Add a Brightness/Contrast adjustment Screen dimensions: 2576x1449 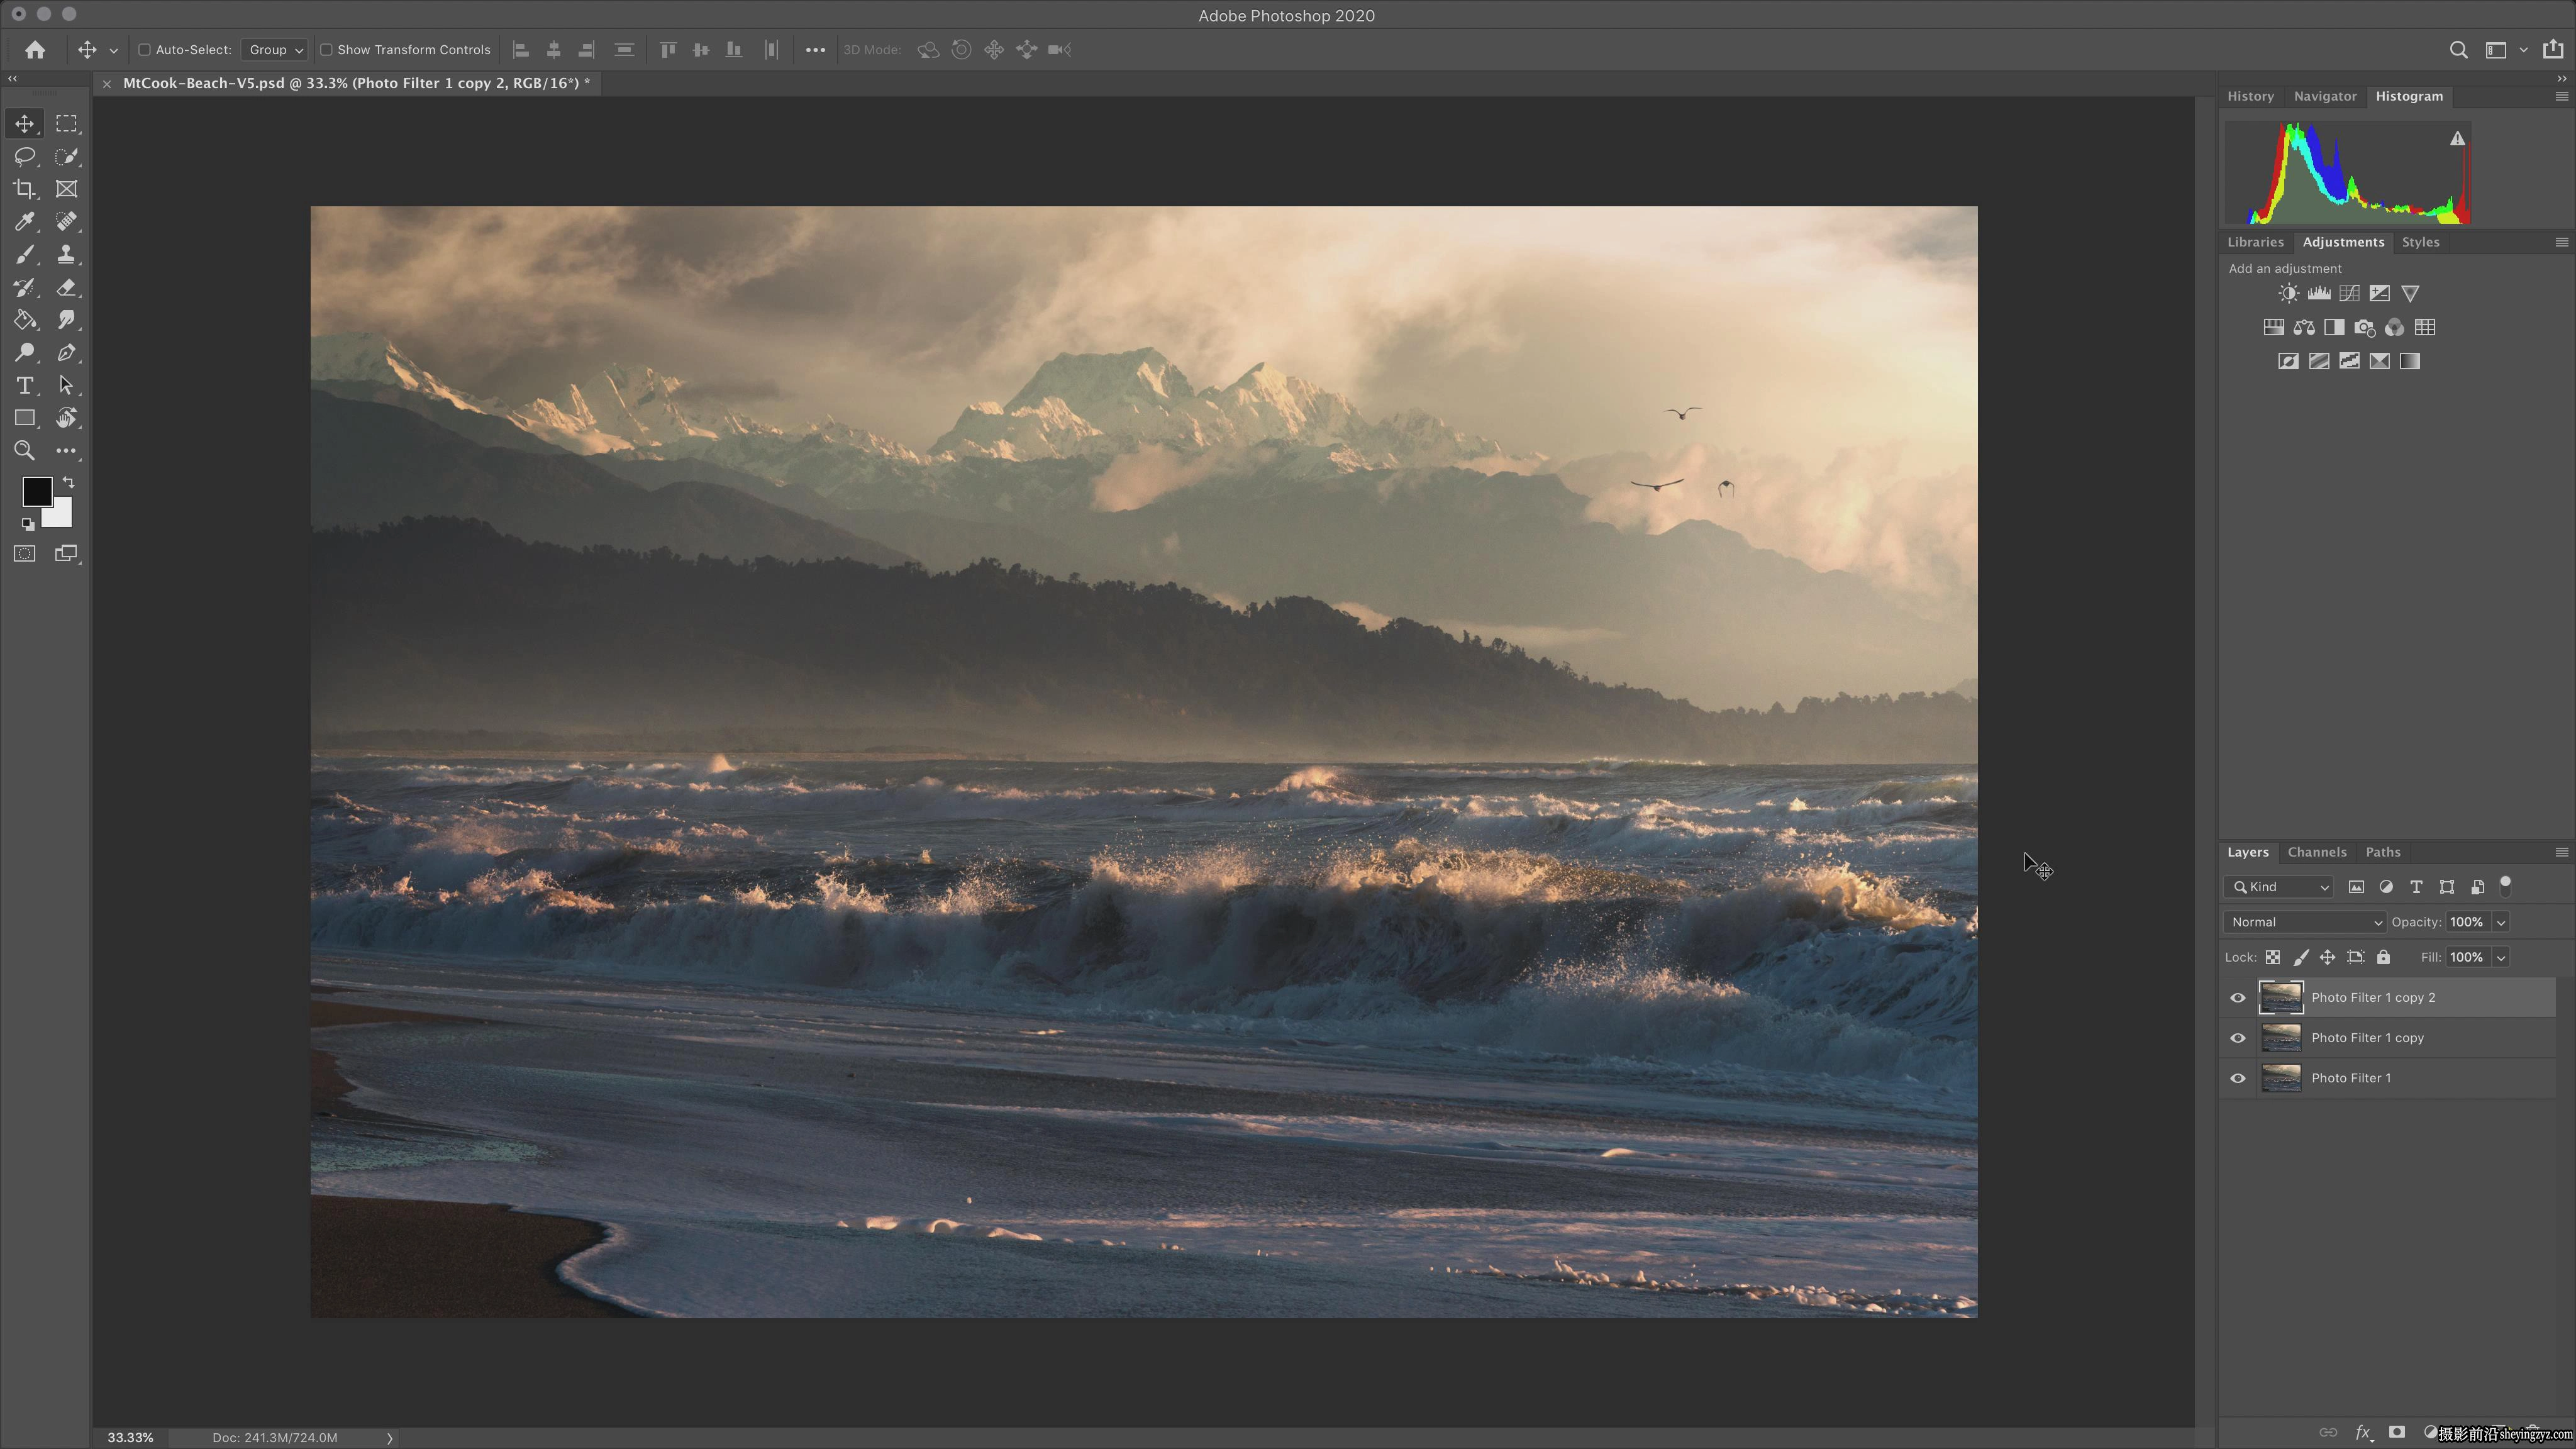coord(2288,293)
